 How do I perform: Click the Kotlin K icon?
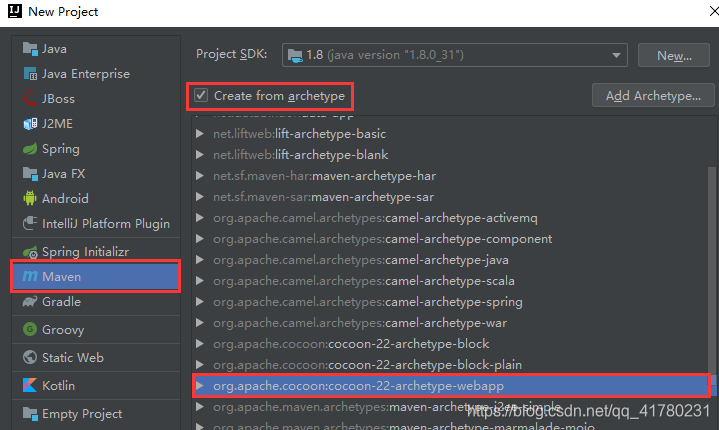click(30, 386)
